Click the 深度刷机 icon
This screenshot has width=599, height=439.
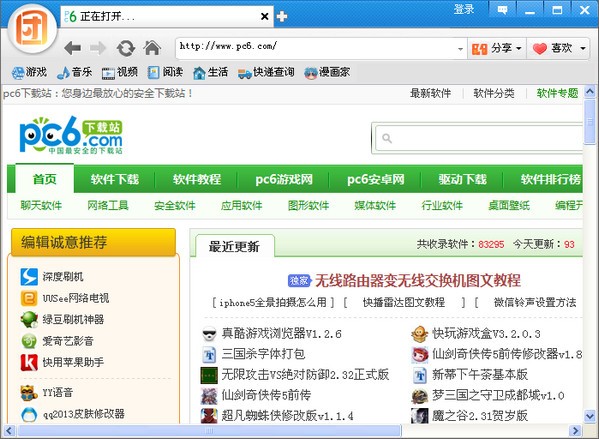[29, 277]
